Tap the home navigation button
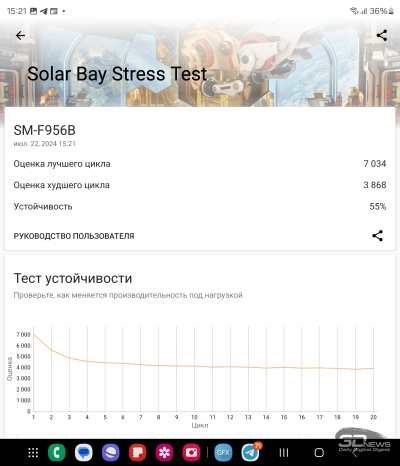Screen dimensions: 400x466 click(x=319, y=453)
